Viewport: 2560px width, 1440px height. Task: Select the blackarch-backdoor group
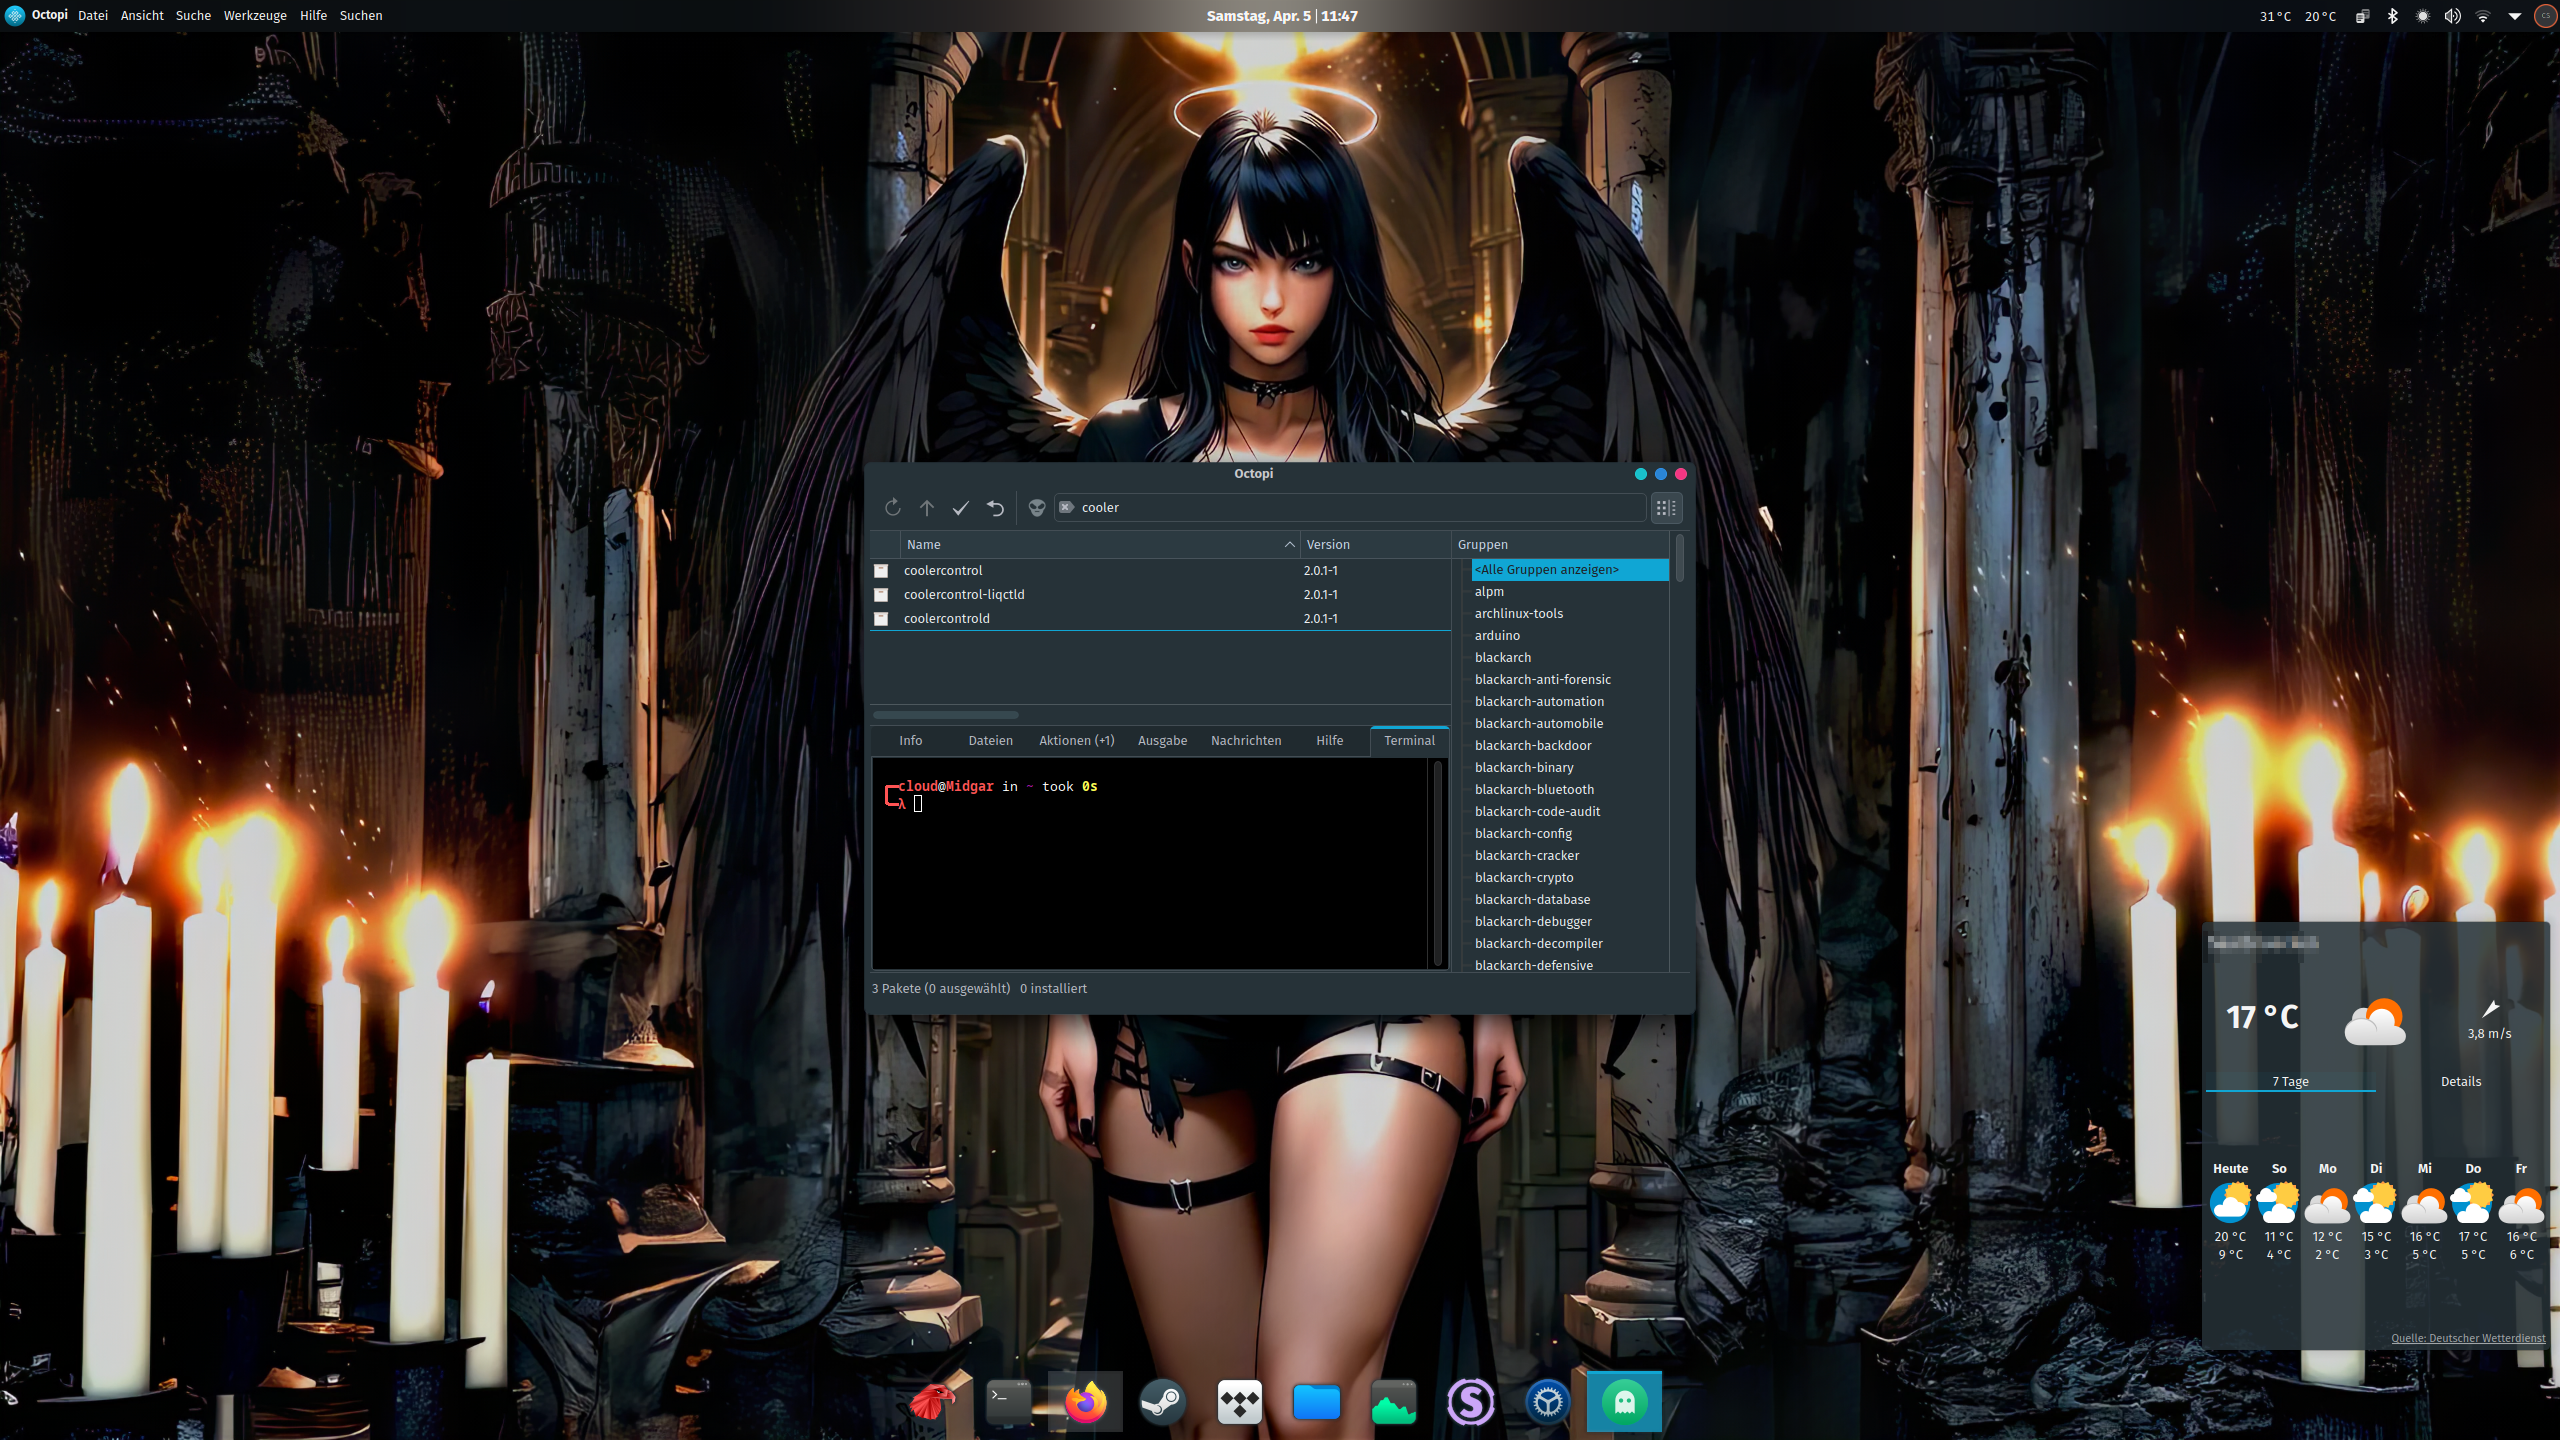pyautogui.click(x=1532, y=746)
